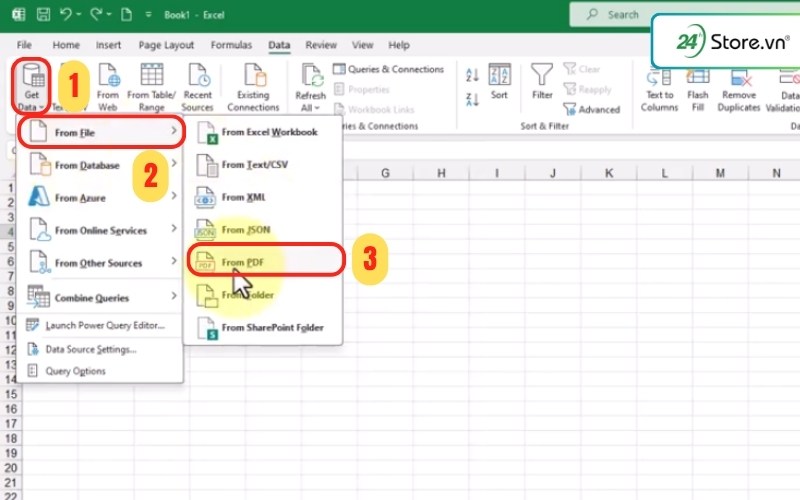Switch to the Page Layout tab
This screenshot has width=800, height=500.
coord(166,45)
